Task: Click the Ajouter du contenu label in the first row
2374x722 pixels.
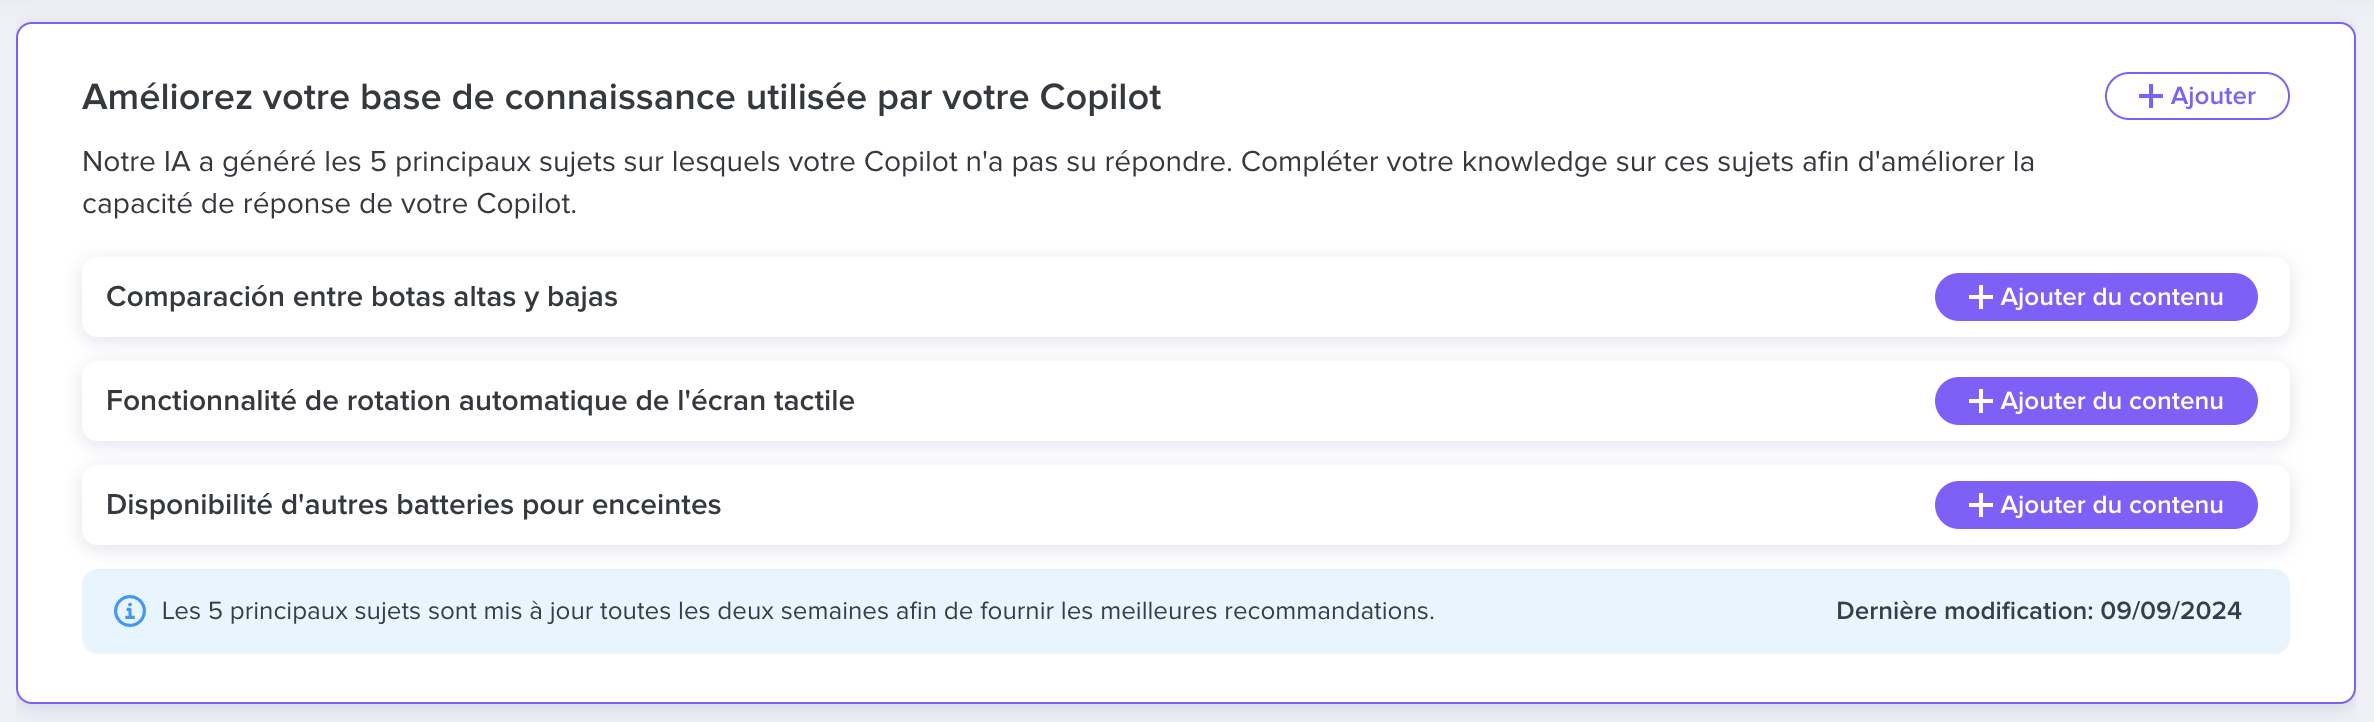Action: tap(2112, 297)
